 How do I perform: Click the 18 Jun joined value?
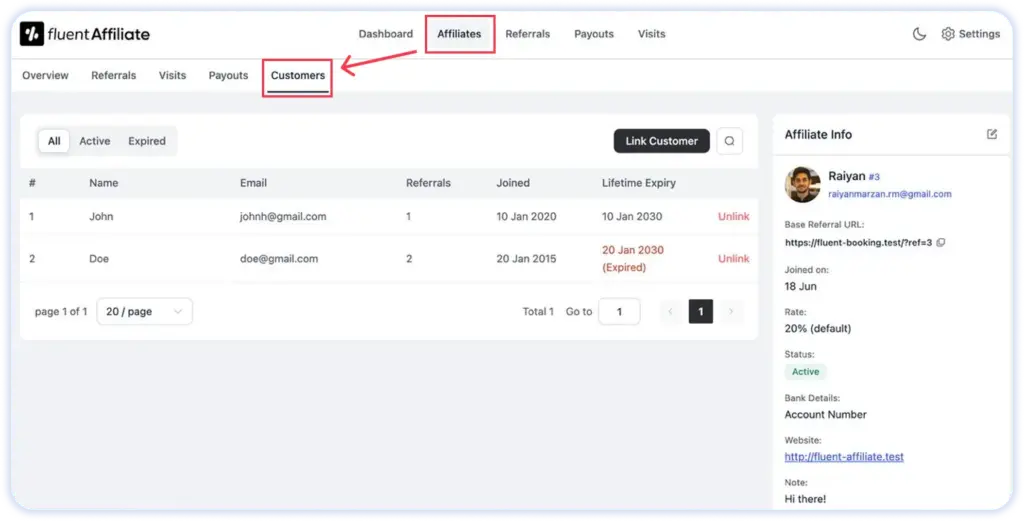point(801,286)
